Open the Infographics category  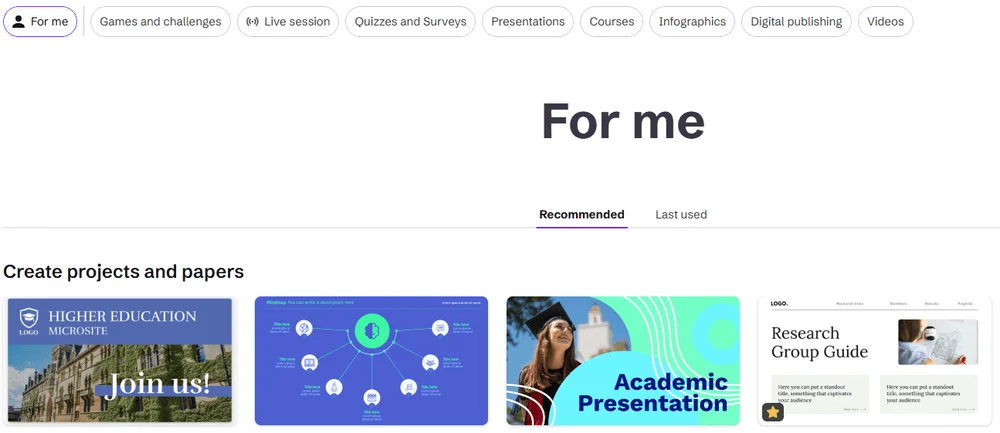coord(692,21)
